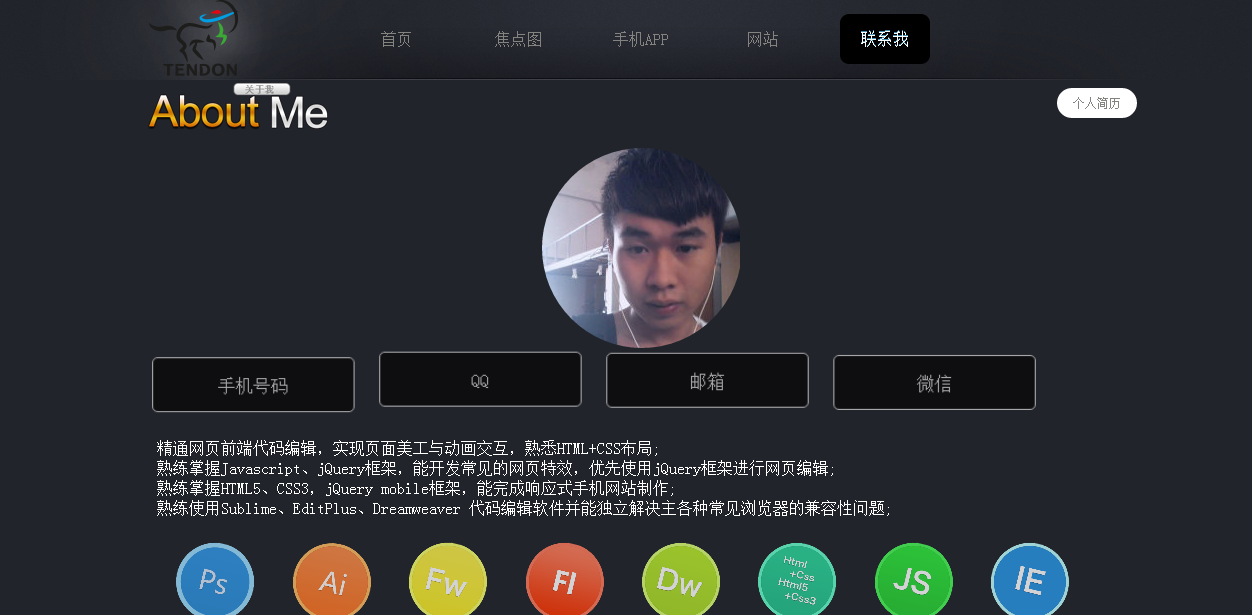Open the 首页 navigation item

pos(396,40)
